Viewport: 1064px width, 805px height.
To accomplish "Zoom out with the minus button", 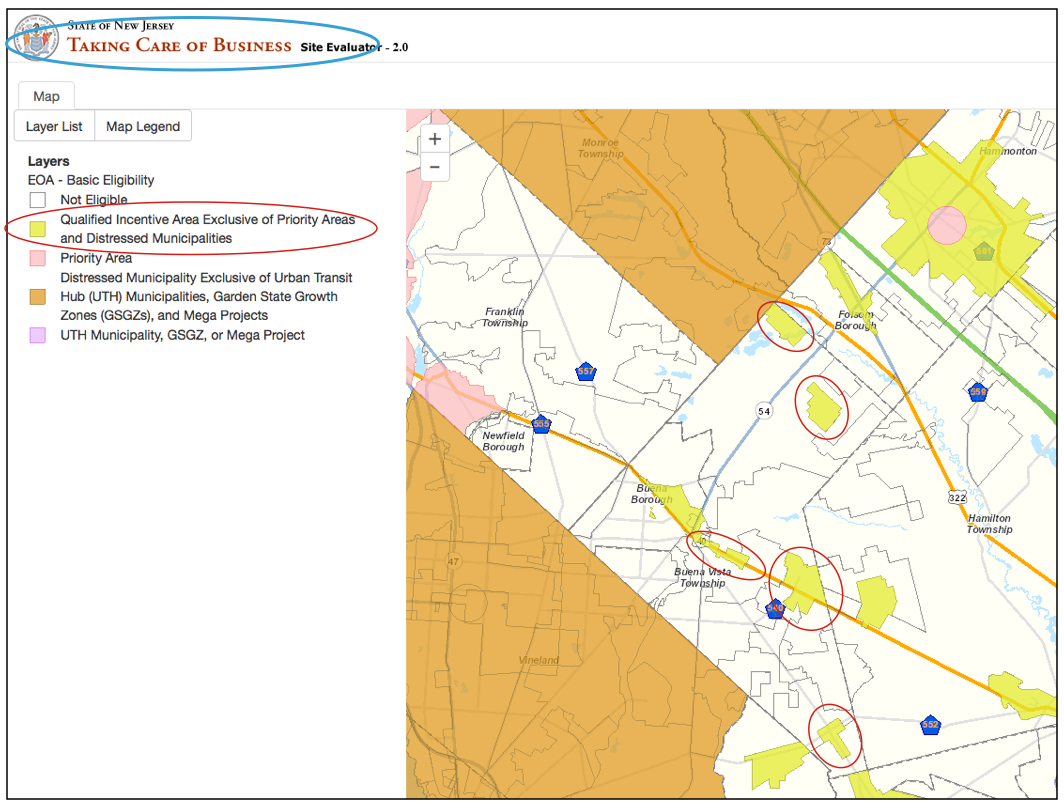I will coord(435,167).
